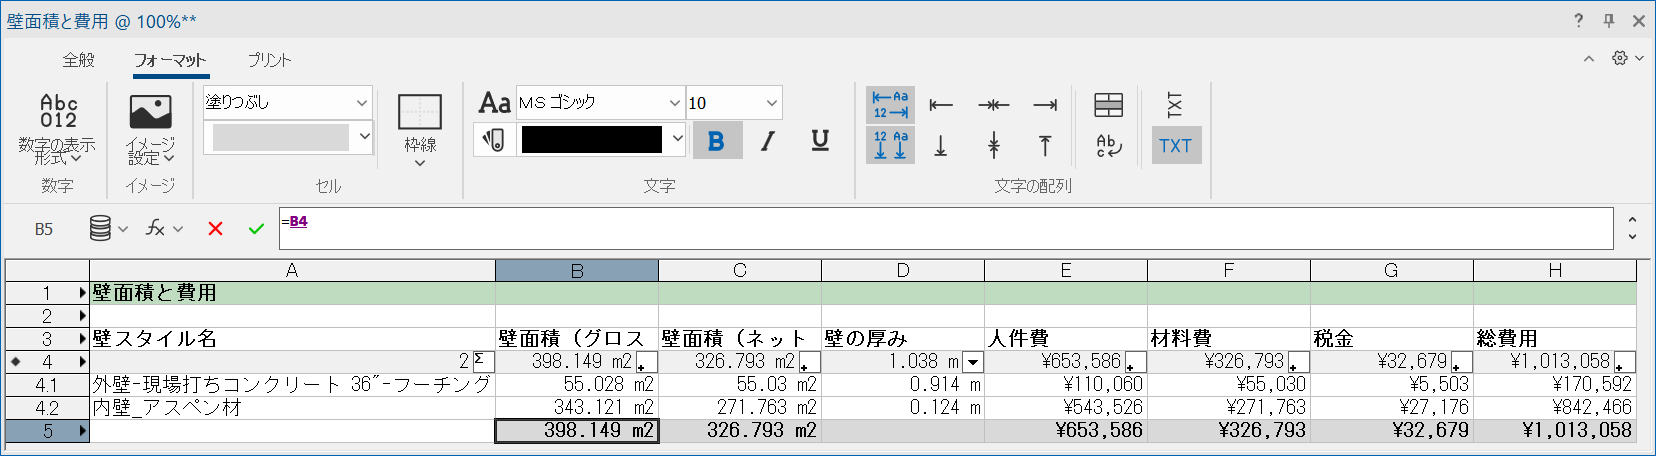The height and width of the screenshot is (456, 1656).
Task: Cancel formula entry with red X
Action: point(215,229)
